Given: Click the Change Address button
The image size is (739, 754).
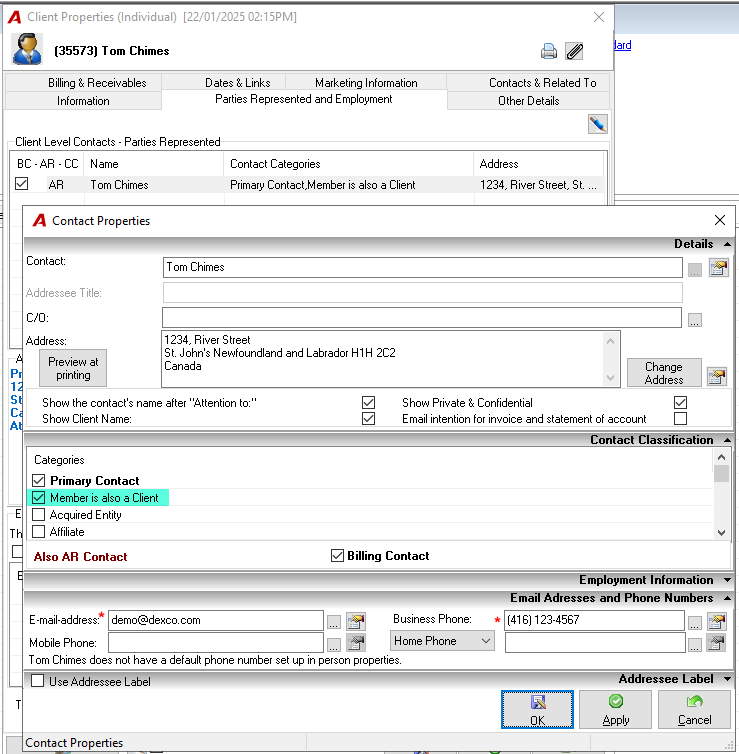Looking at the screenshot, I should (664, 373).
